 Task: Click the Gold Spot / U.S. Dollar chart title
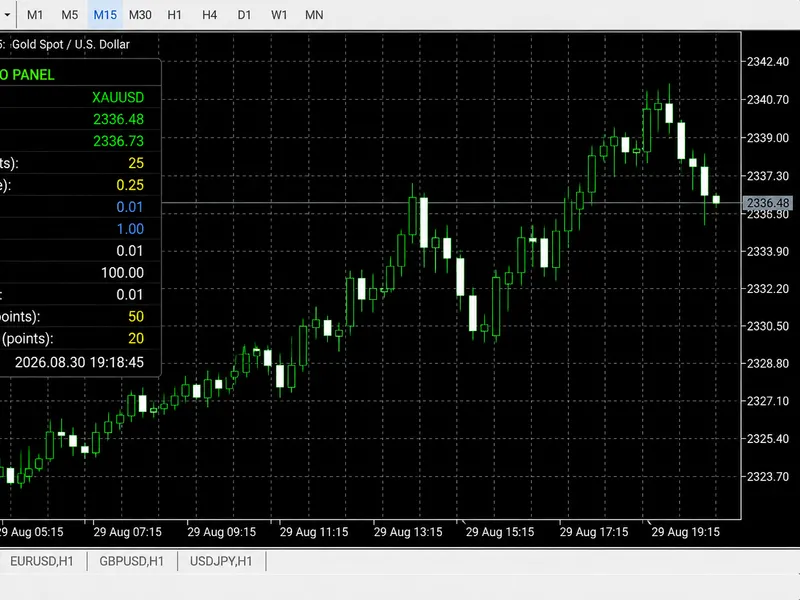(70, 44)
